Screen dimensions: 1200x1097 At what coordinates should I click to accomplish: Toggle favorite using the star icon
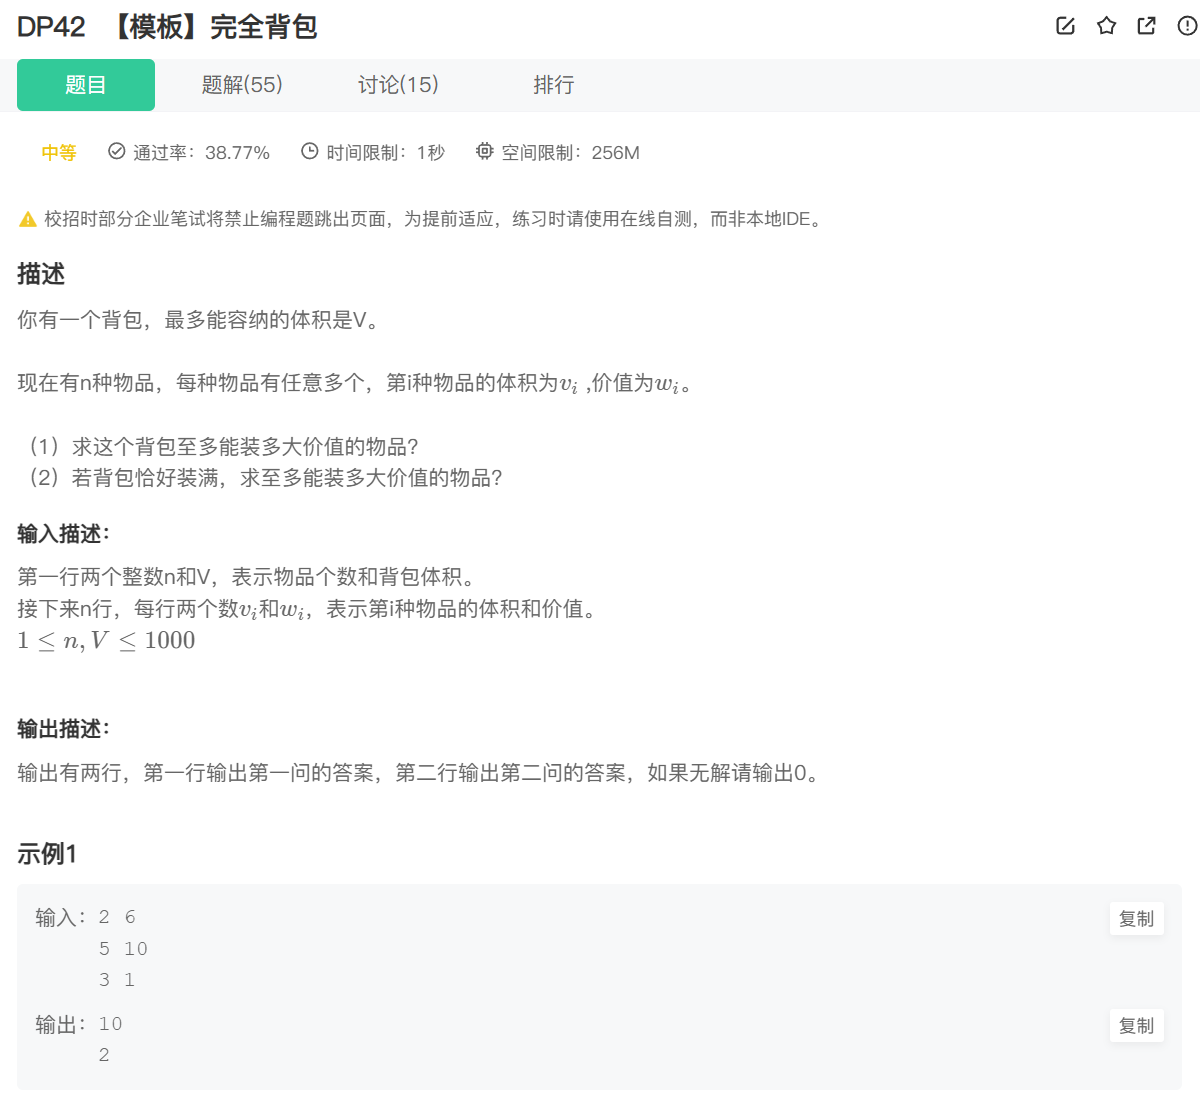pyautogui.click(x=1105, y=26)
